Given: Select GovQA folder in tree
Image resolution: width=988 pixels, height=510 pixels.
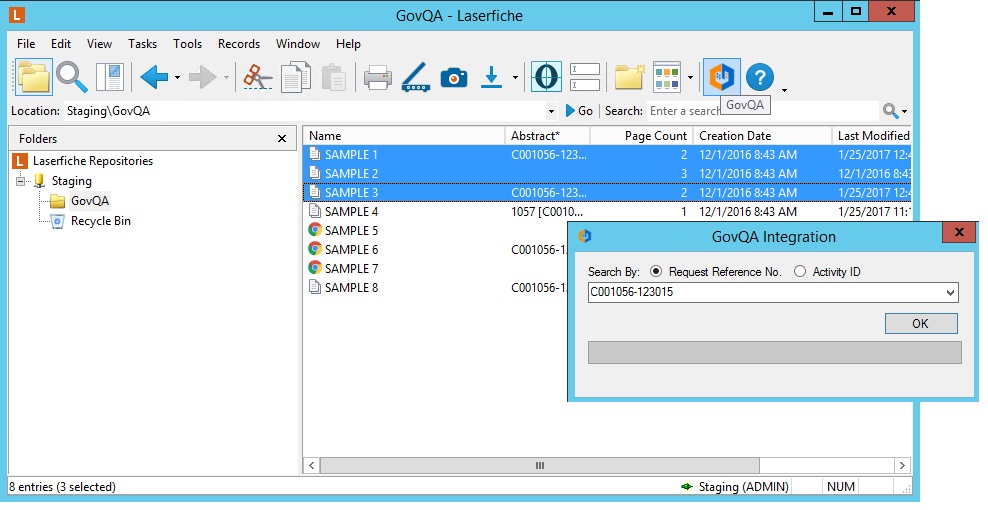Looking at the screenshot, I should [x=89, y=201].
